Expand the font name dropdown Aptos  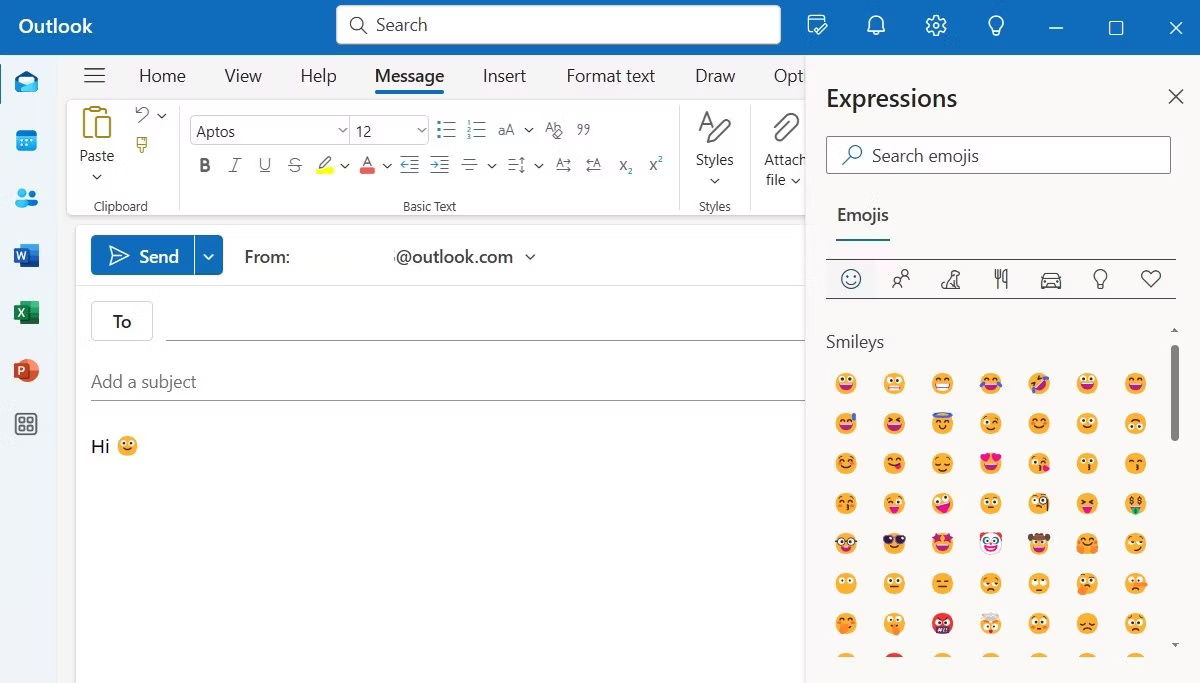coord(342,131)
